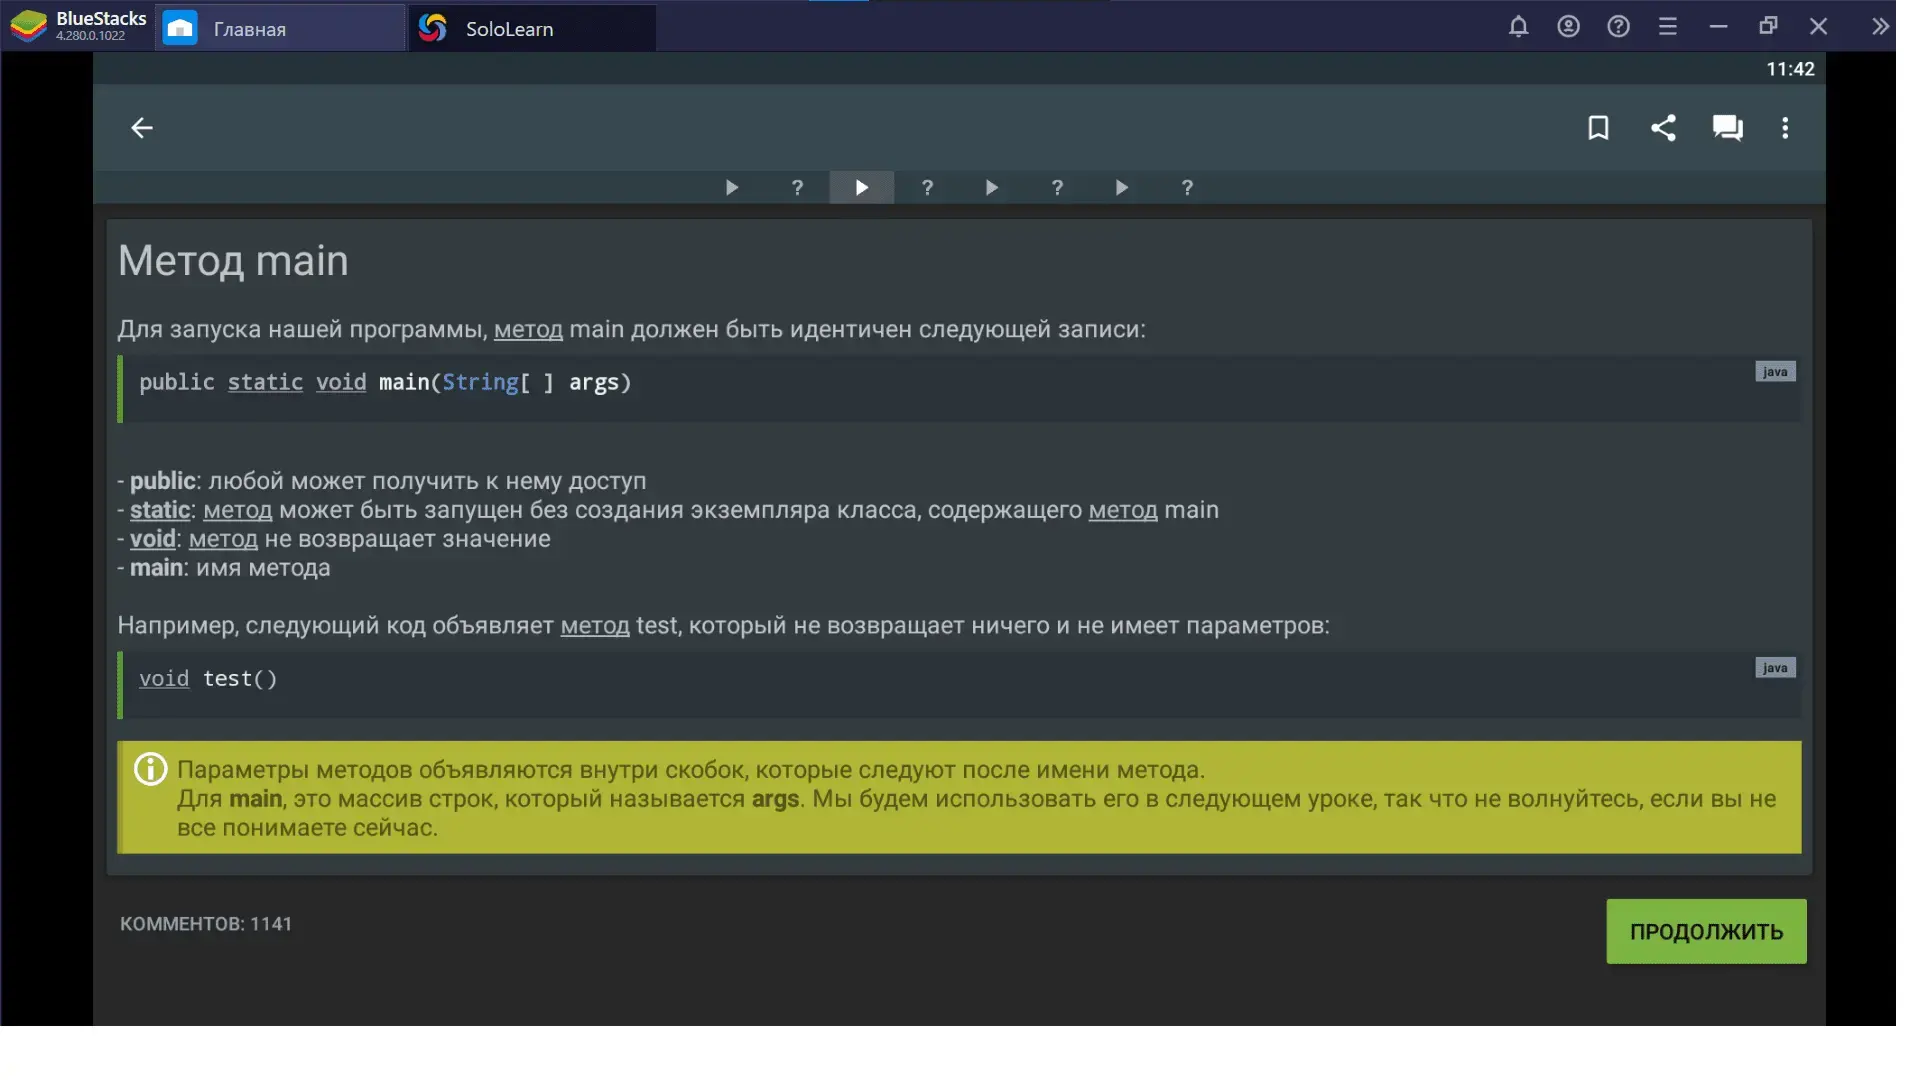
Task: Restore down the BlueStacks window
Action: click(1768, 27)
